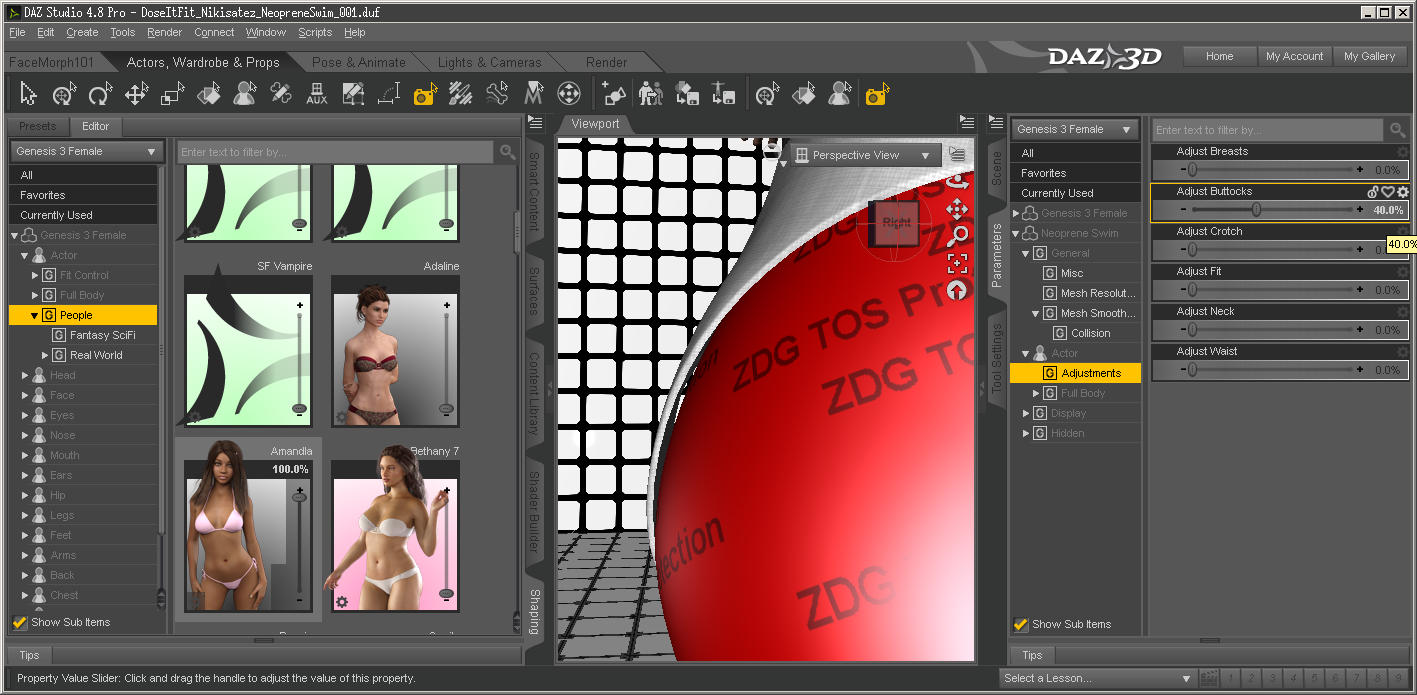The height and width of the screenshot is (695, 1417).
Task: Select the Geometry Editor tool
Action: pos(352,95)
